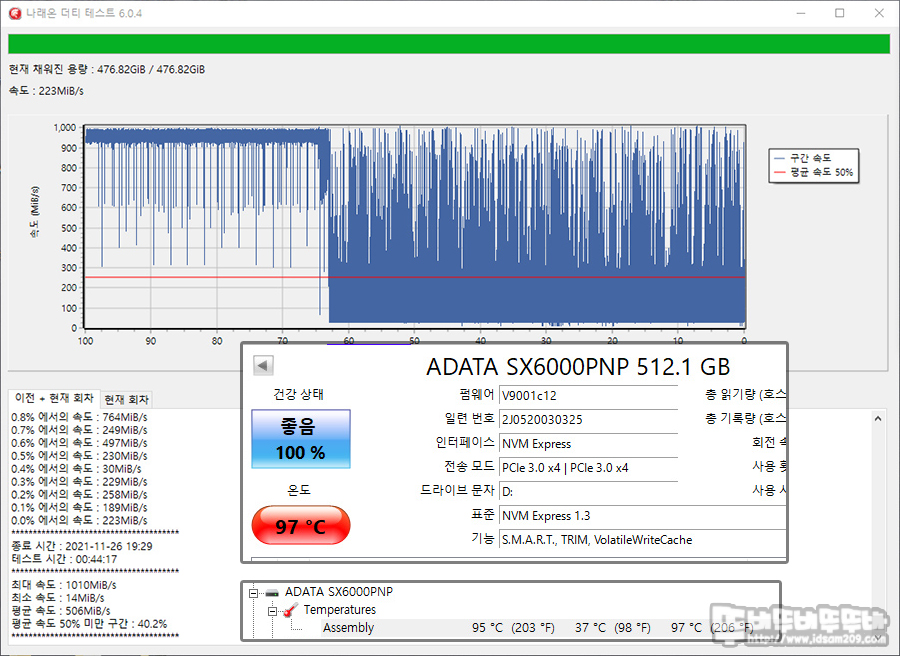The image size is (900, 656).
Task: Select ADATA SX6000PNP tree label
Action: pyautogui.click(x=339, y=592)
